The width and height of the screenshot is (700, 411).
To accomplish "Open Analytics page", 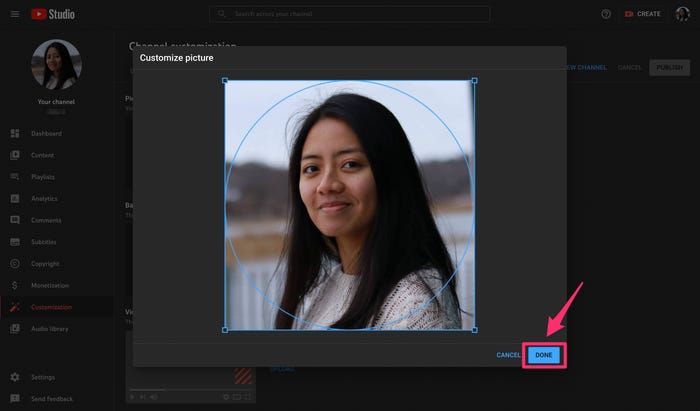I will tap(44, 199).
